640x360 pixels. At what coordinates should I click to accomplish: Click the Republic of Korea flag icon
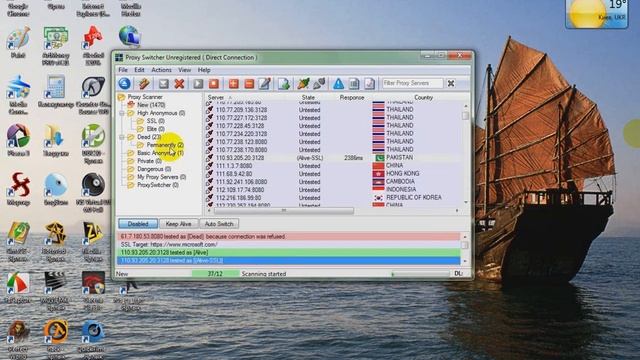coord(379,198)
